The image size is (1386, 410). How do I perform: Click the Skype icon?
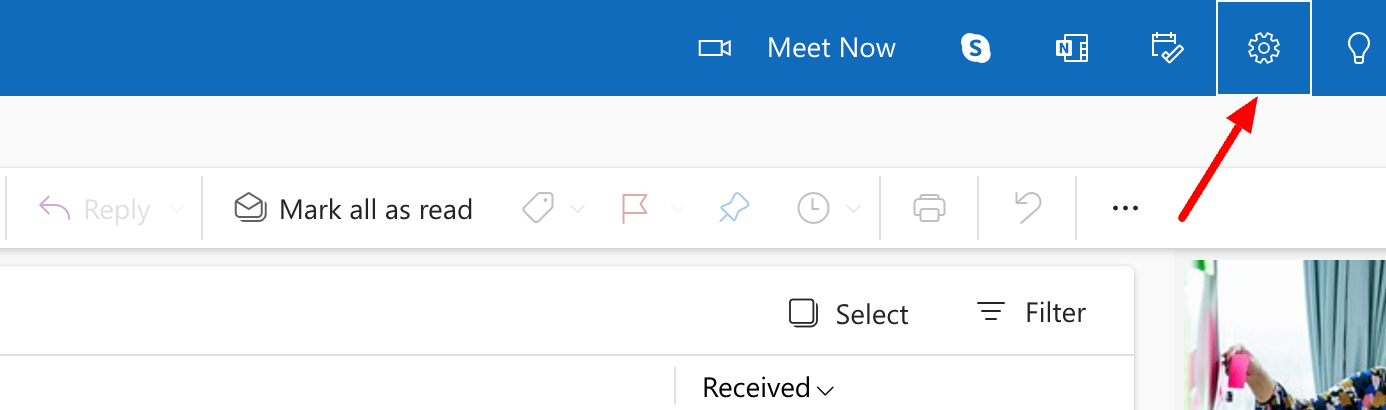tap(975, 48)
